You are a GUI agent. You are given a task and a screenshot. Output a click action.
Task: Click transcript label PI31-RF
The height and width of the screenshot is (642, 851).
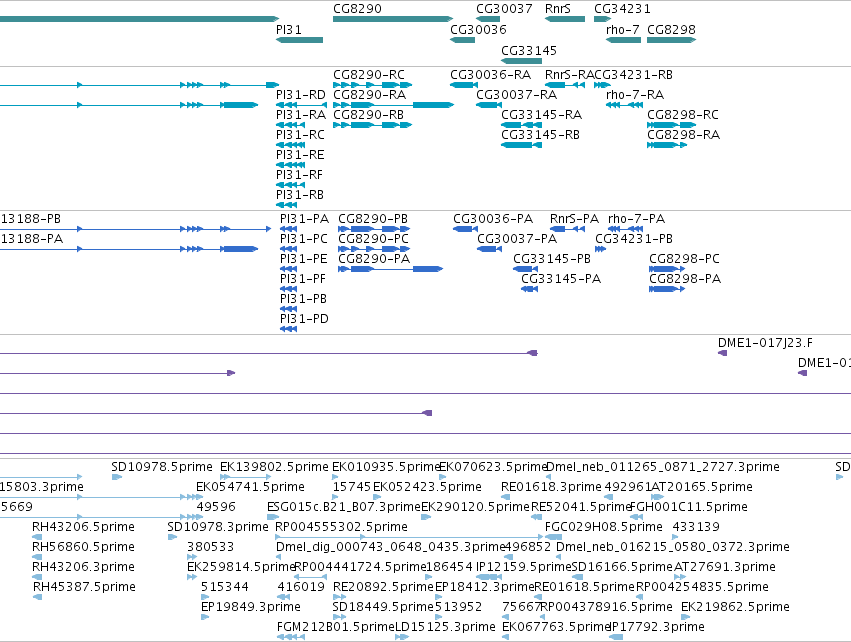tap(299, 175)
